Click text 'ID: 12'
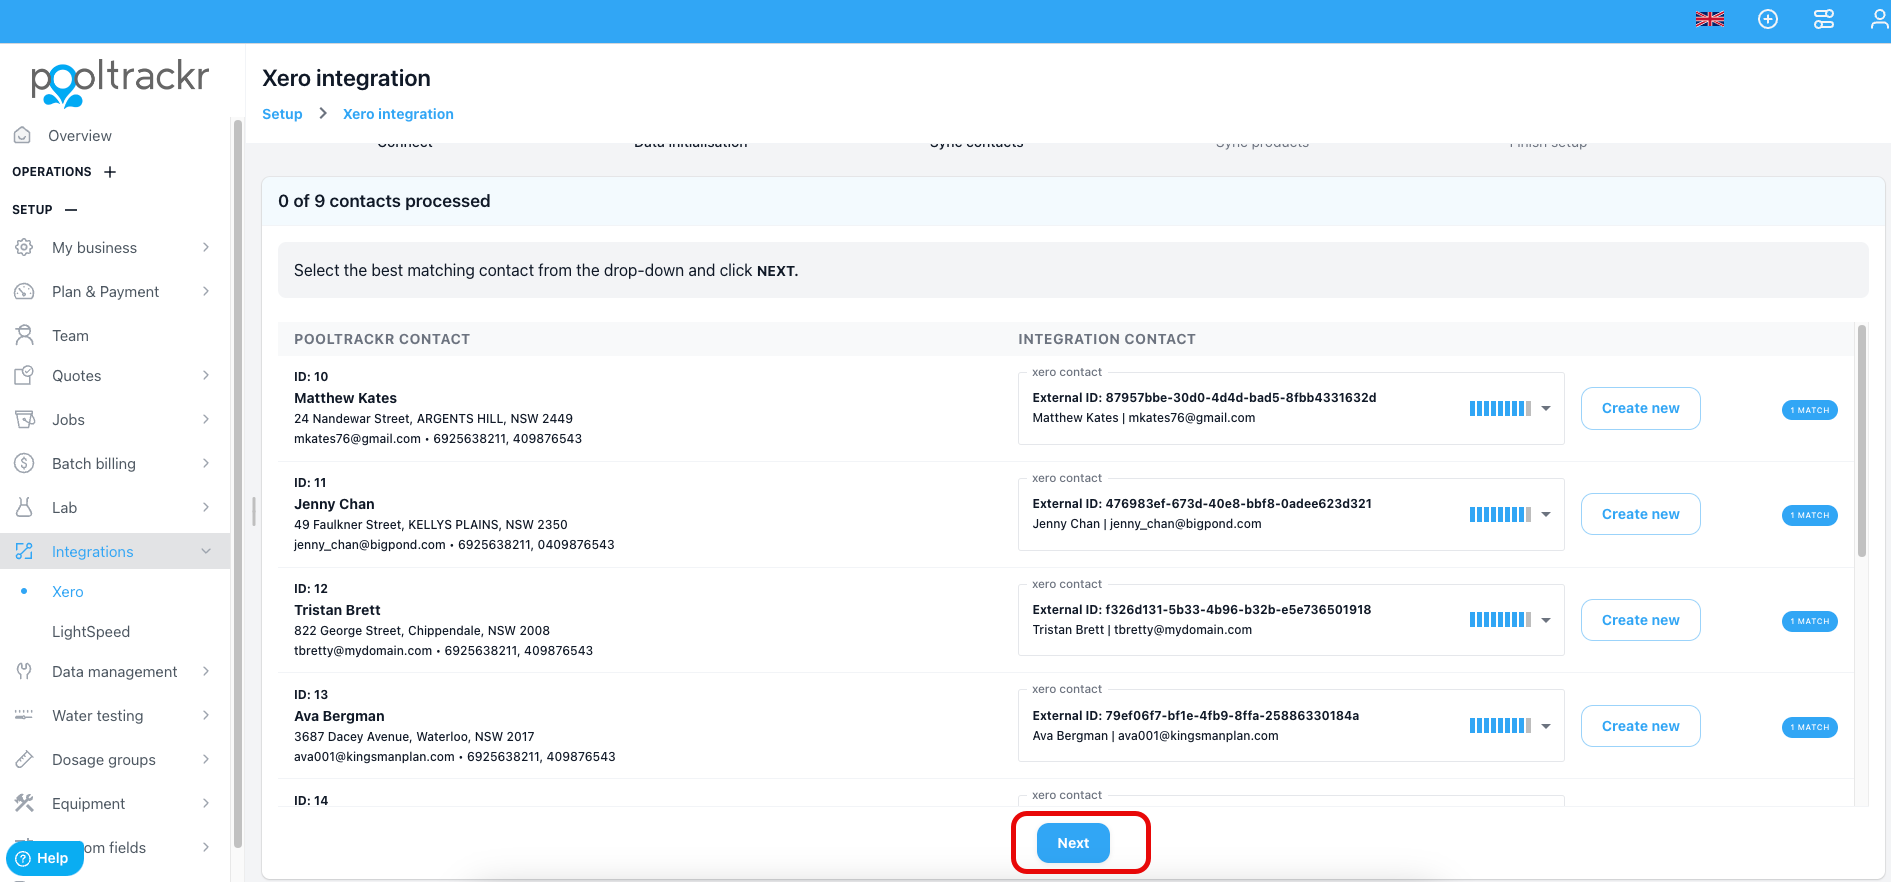The image size is (1891, 882). [x=311, y=589]
